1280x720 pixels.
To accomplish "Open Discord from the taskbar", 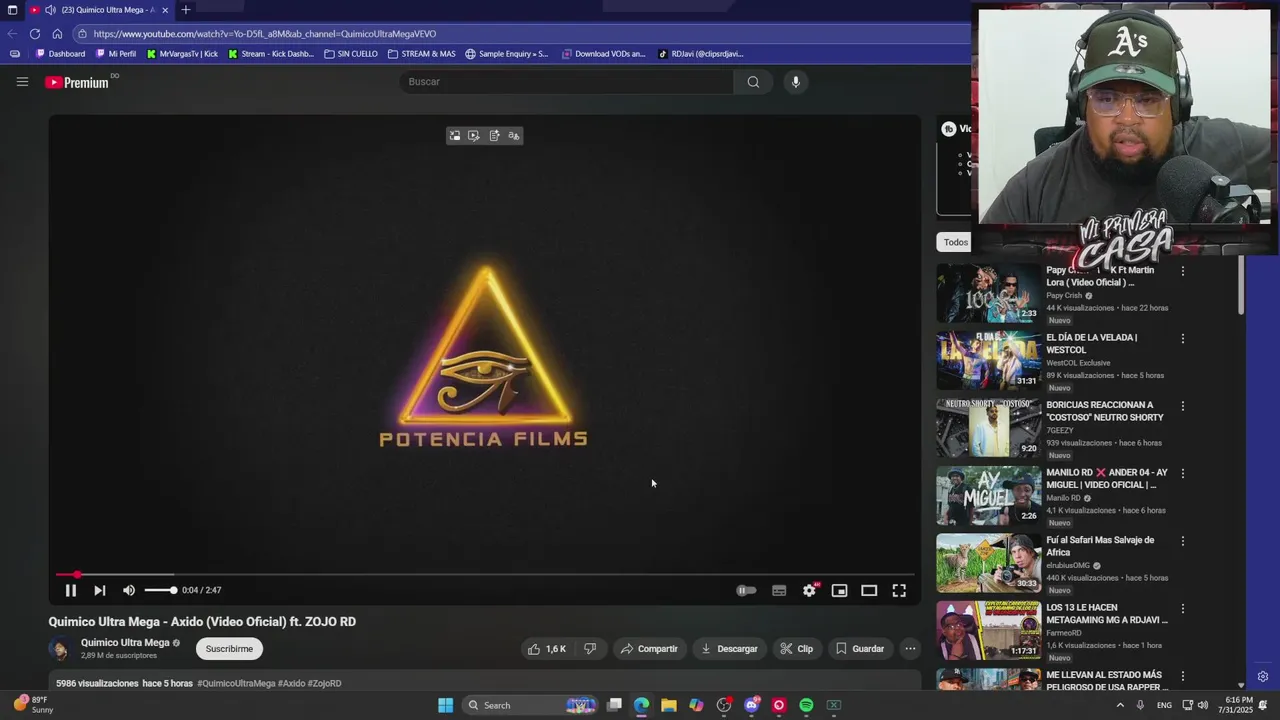I will [x=752, y=706].
